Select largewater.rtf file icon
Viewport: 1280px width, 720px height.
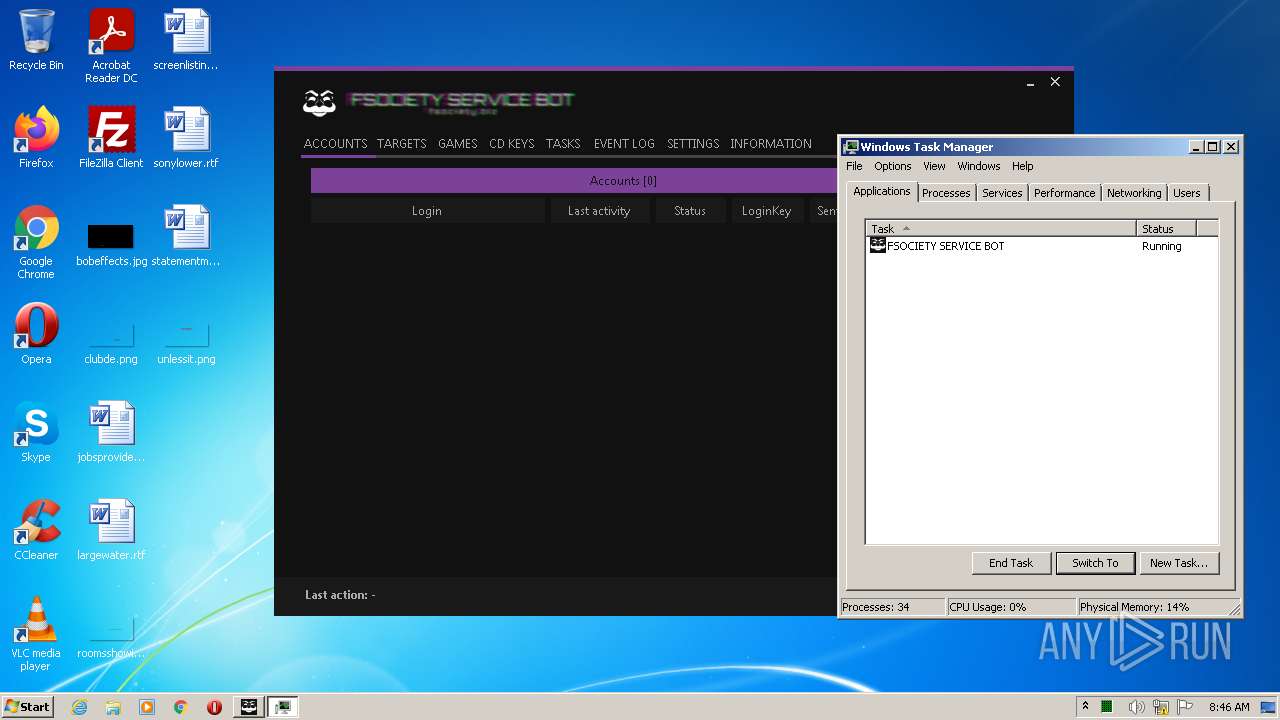point(111,529)
